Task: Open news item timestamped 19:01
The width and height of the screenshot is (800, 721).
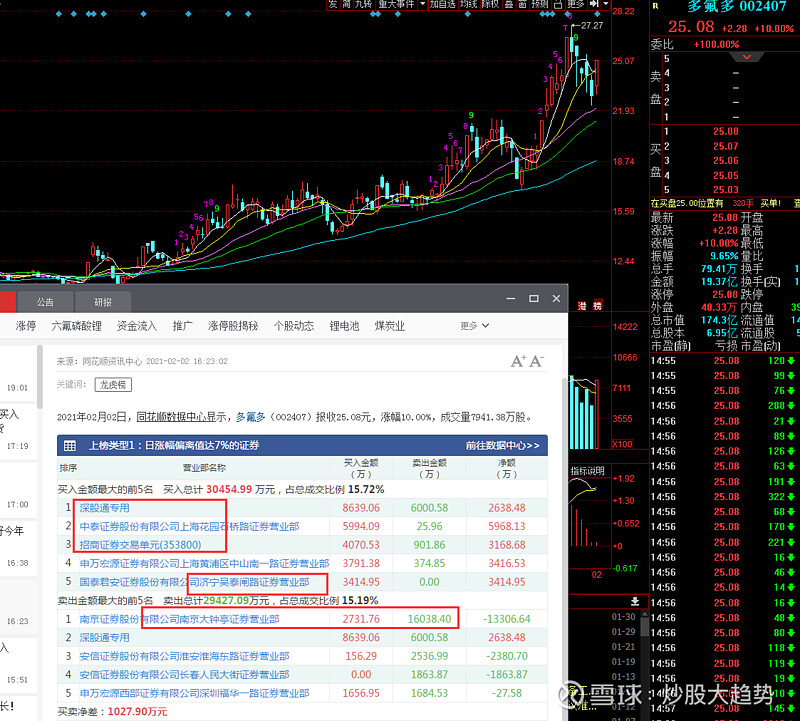Action: coord(18,372)
